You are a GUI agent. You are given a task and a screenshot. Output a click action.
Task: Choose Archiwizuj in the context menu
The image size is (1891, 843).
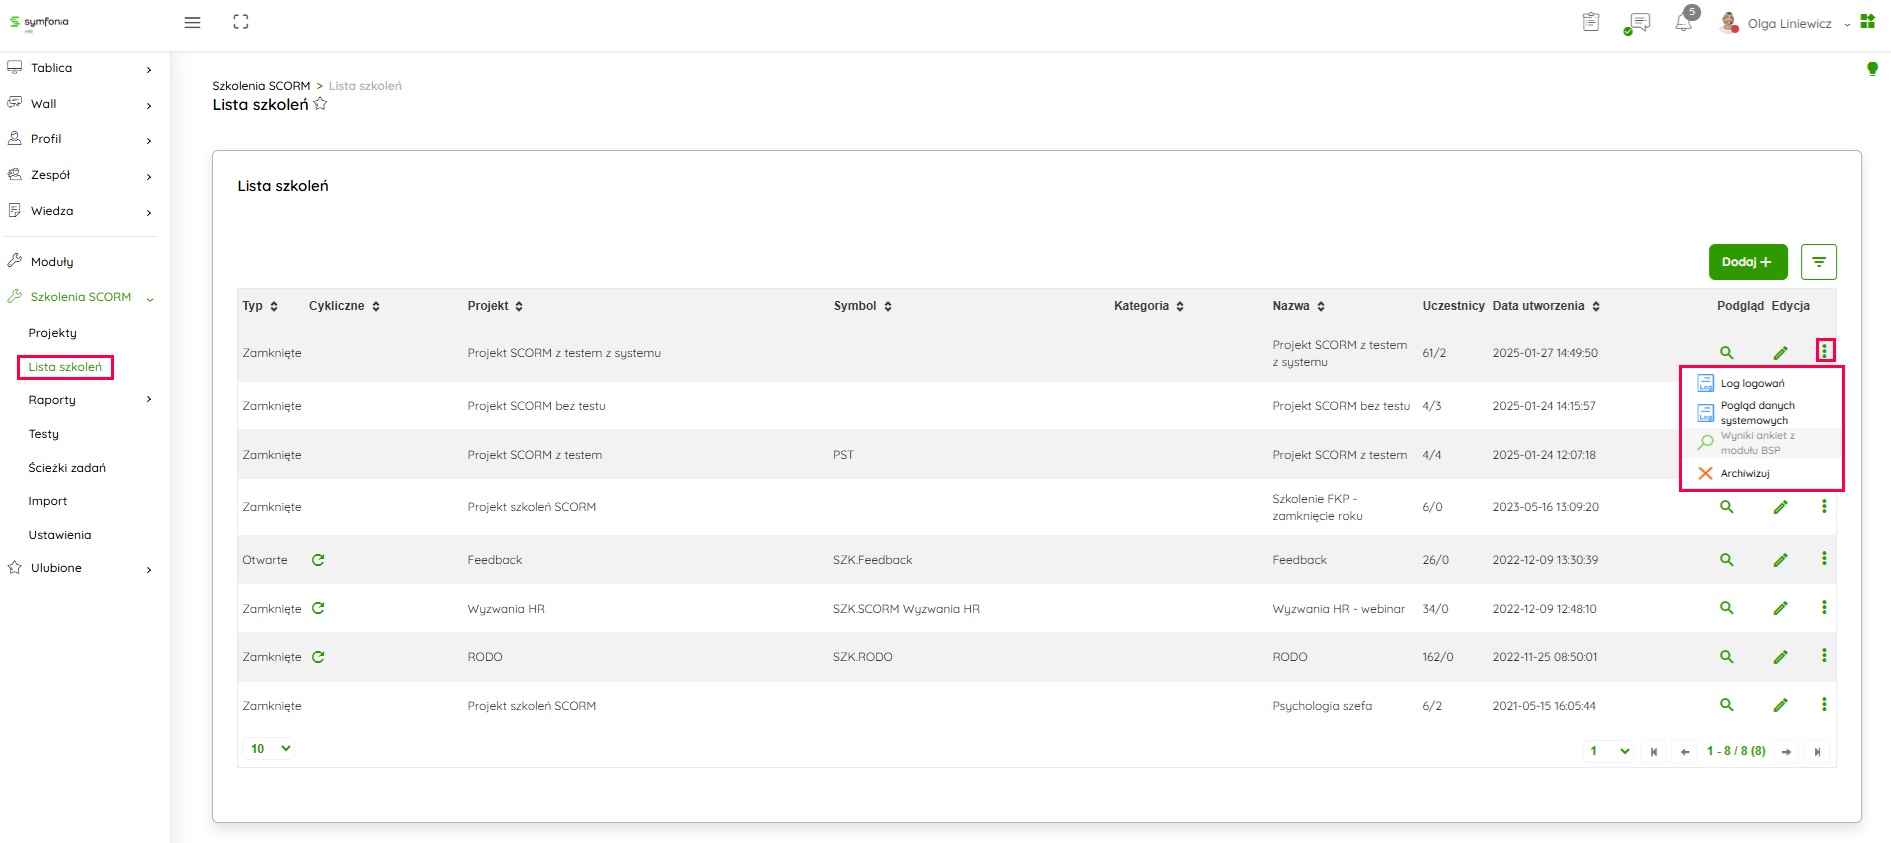[1744, 474]
